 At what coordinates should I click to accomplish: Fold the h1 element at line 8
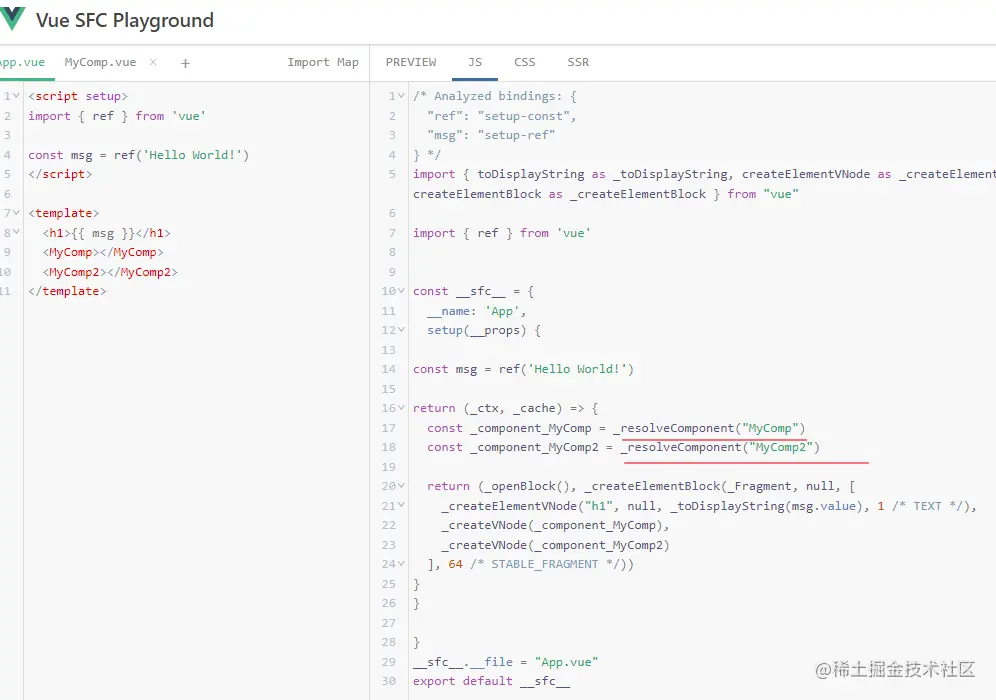[17, 232]
